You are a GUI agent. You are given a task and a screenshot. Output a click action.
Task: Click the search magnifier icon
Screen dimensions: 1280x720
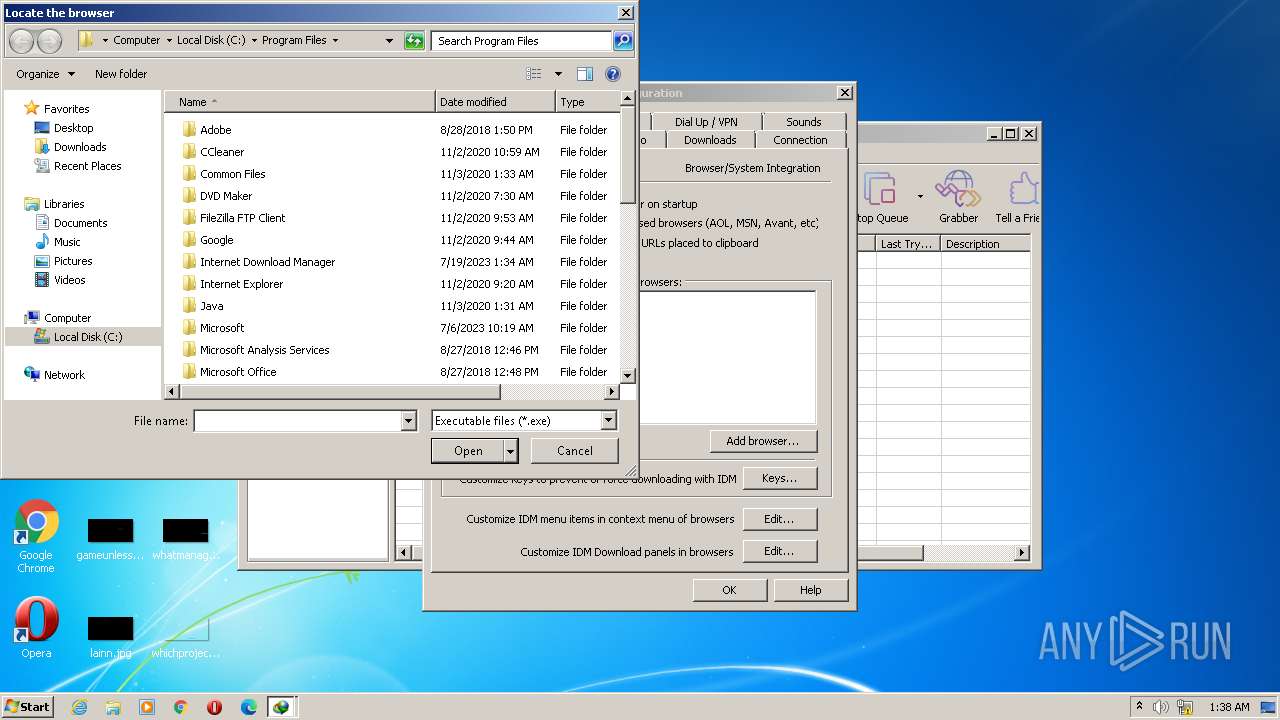(x=622, y=41)
